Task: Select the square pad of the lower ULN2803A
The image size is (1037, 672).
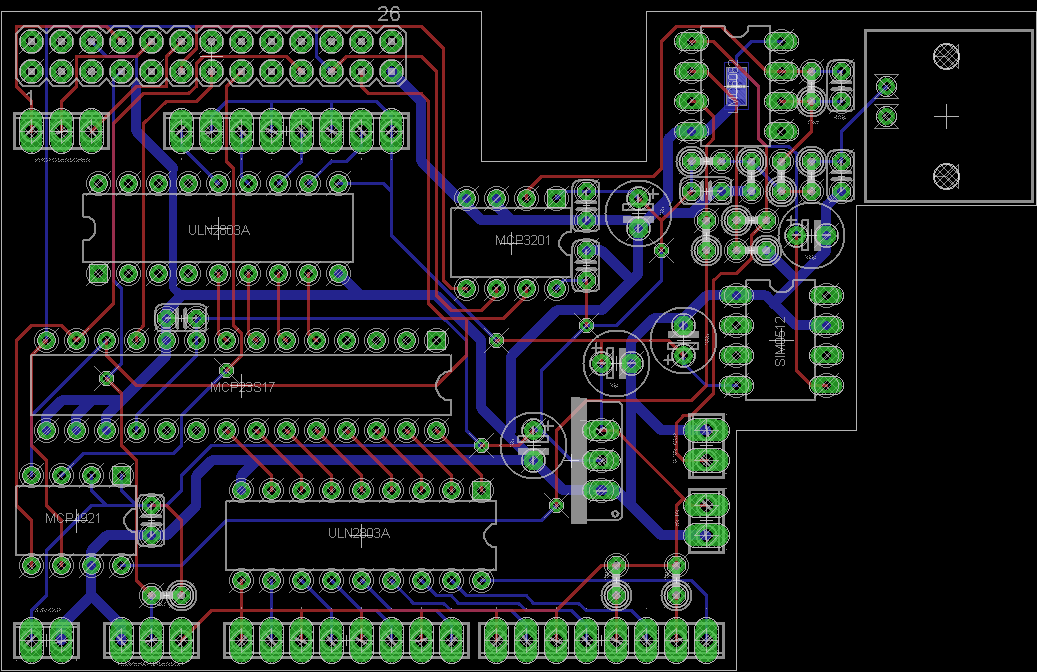Action: pos(481,490)
